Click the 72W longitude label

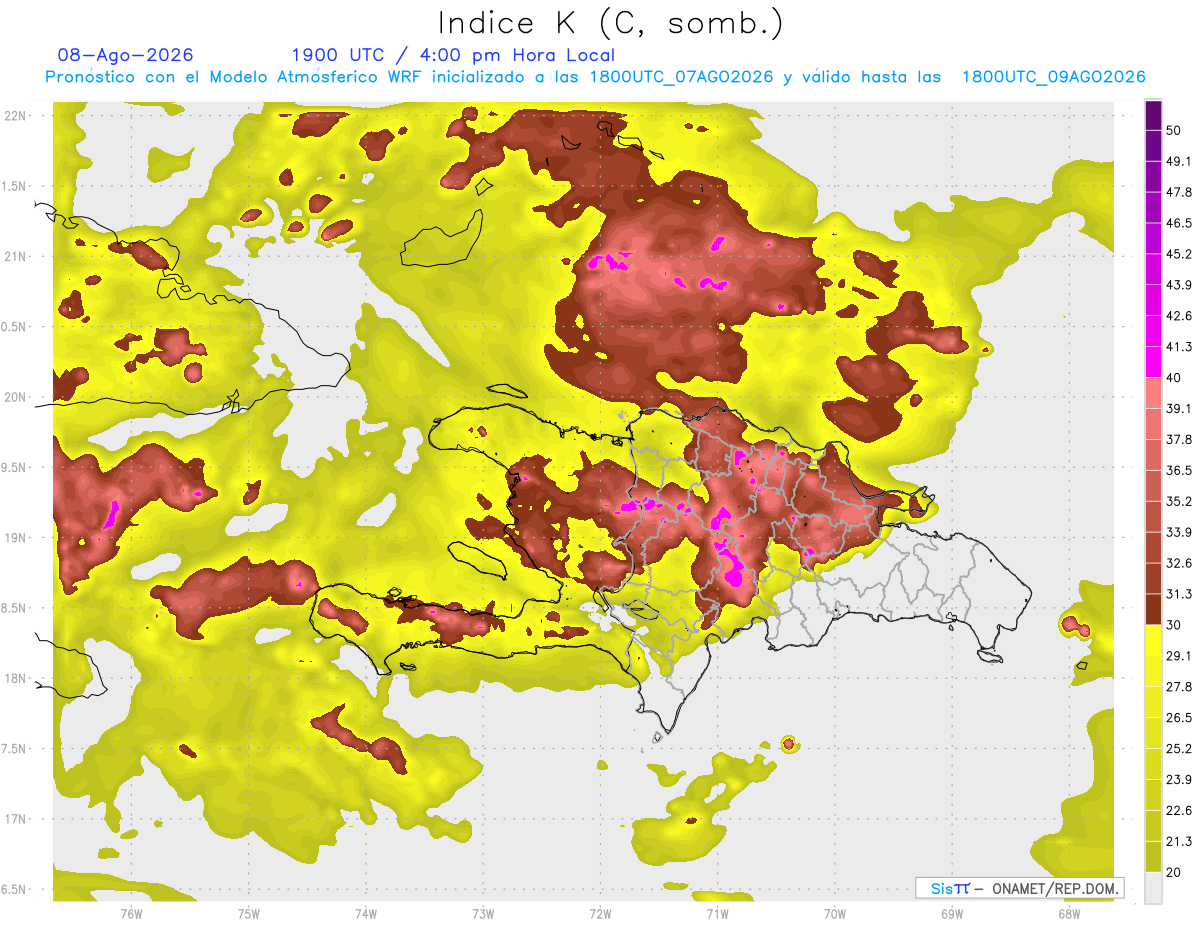coord(600,914)
